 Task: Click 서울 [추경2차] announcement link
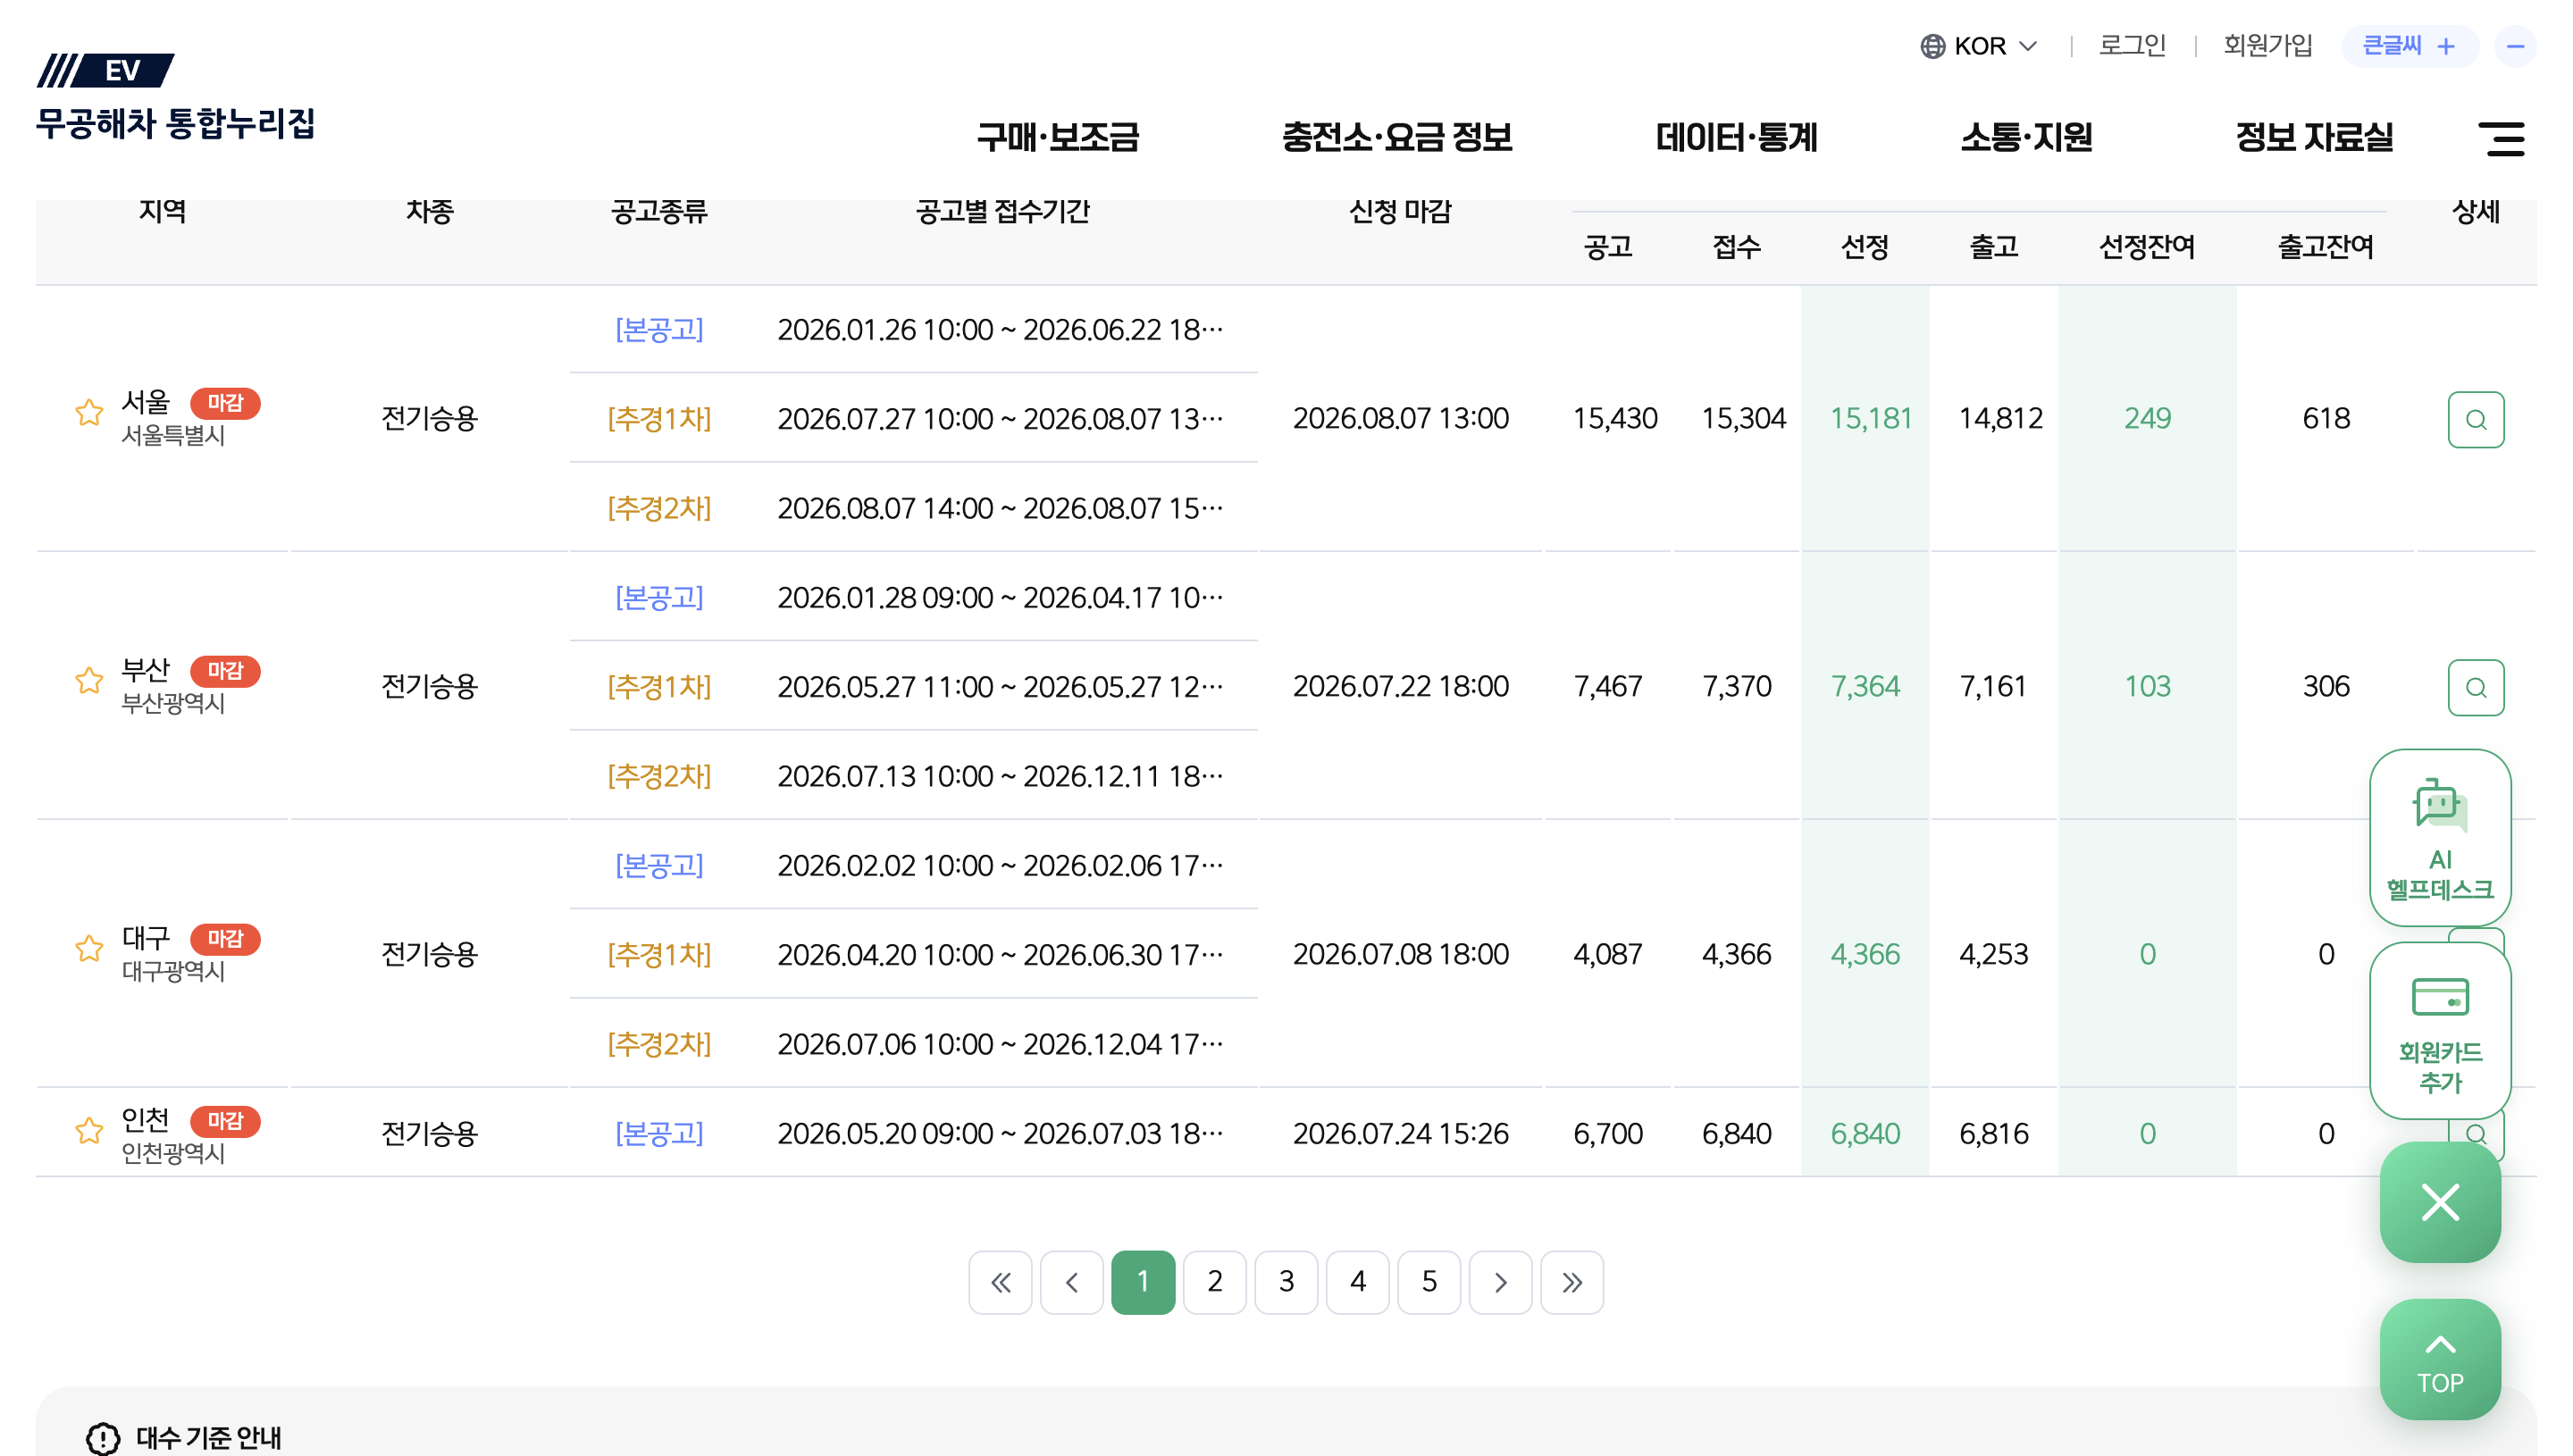659,508
